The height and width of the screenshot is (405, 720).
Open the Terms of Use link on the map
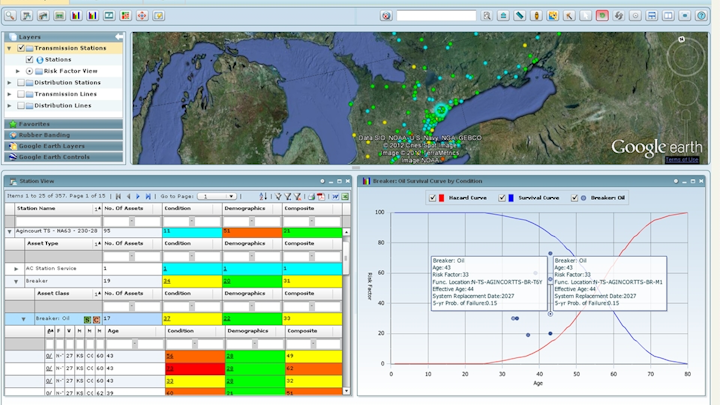pyautogui.click(x=681, y=160)
